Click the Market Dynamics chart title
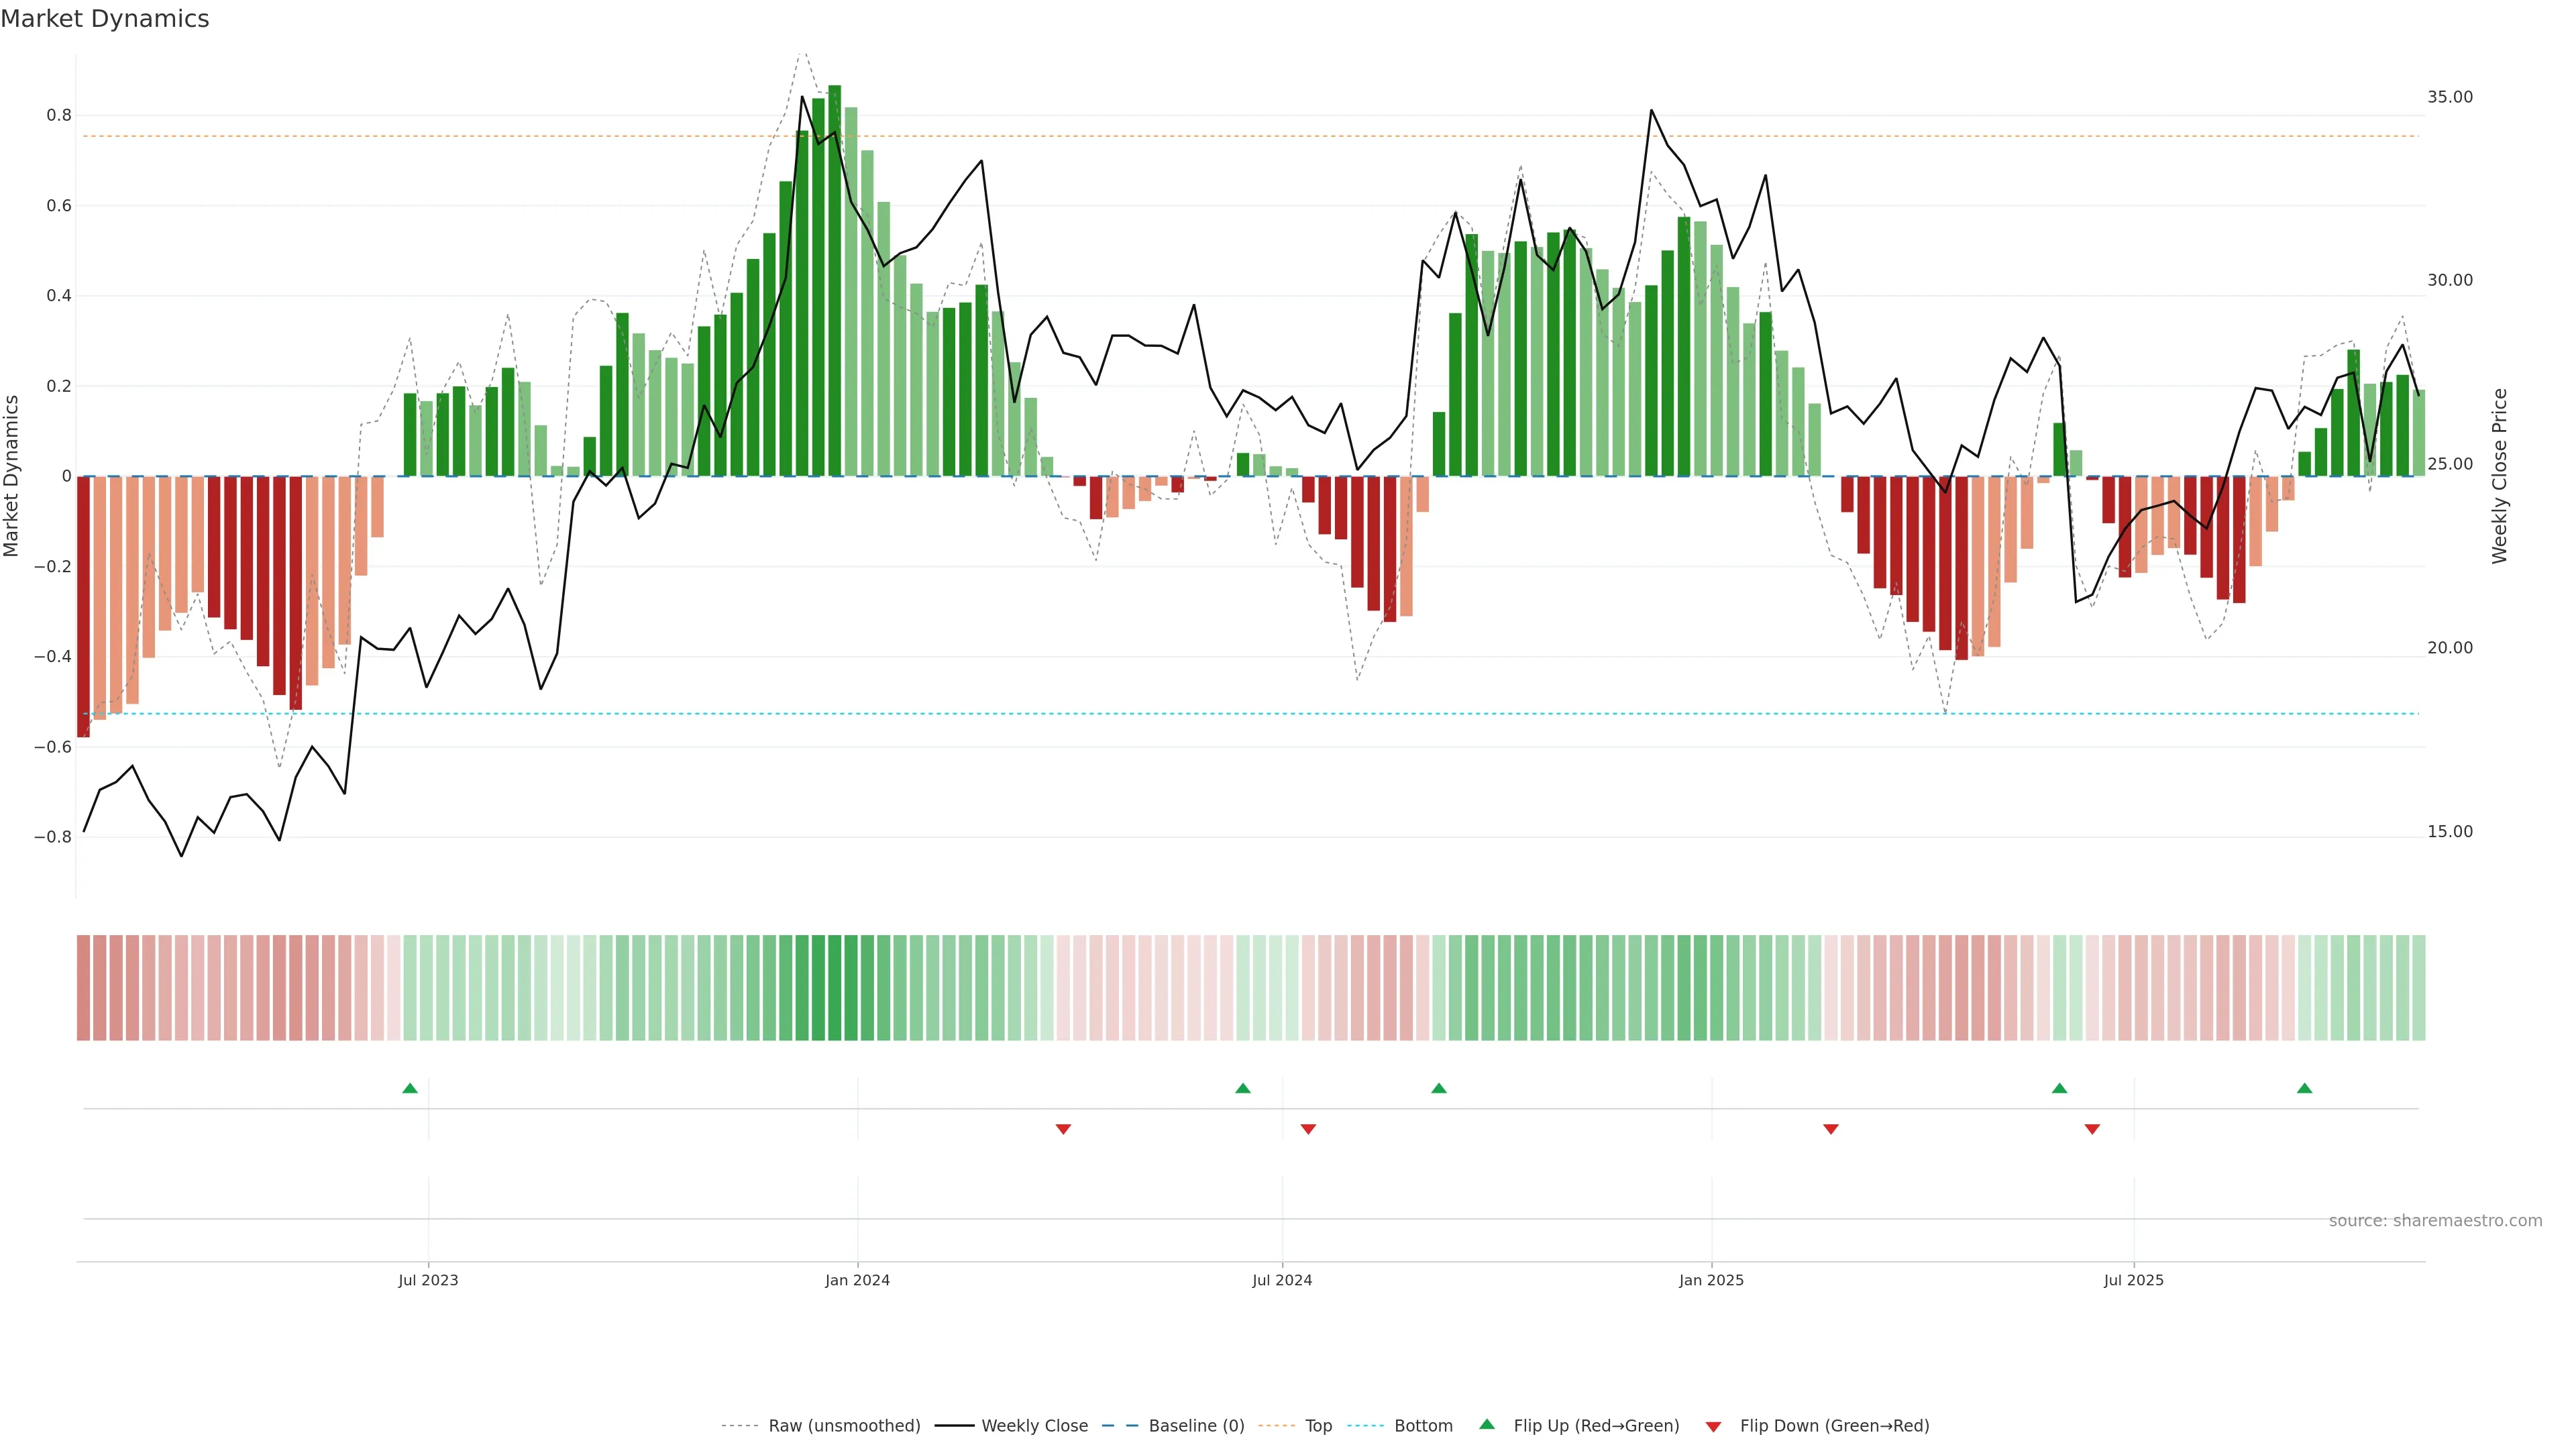The image size is (2576, 1449). coord(105,19)
